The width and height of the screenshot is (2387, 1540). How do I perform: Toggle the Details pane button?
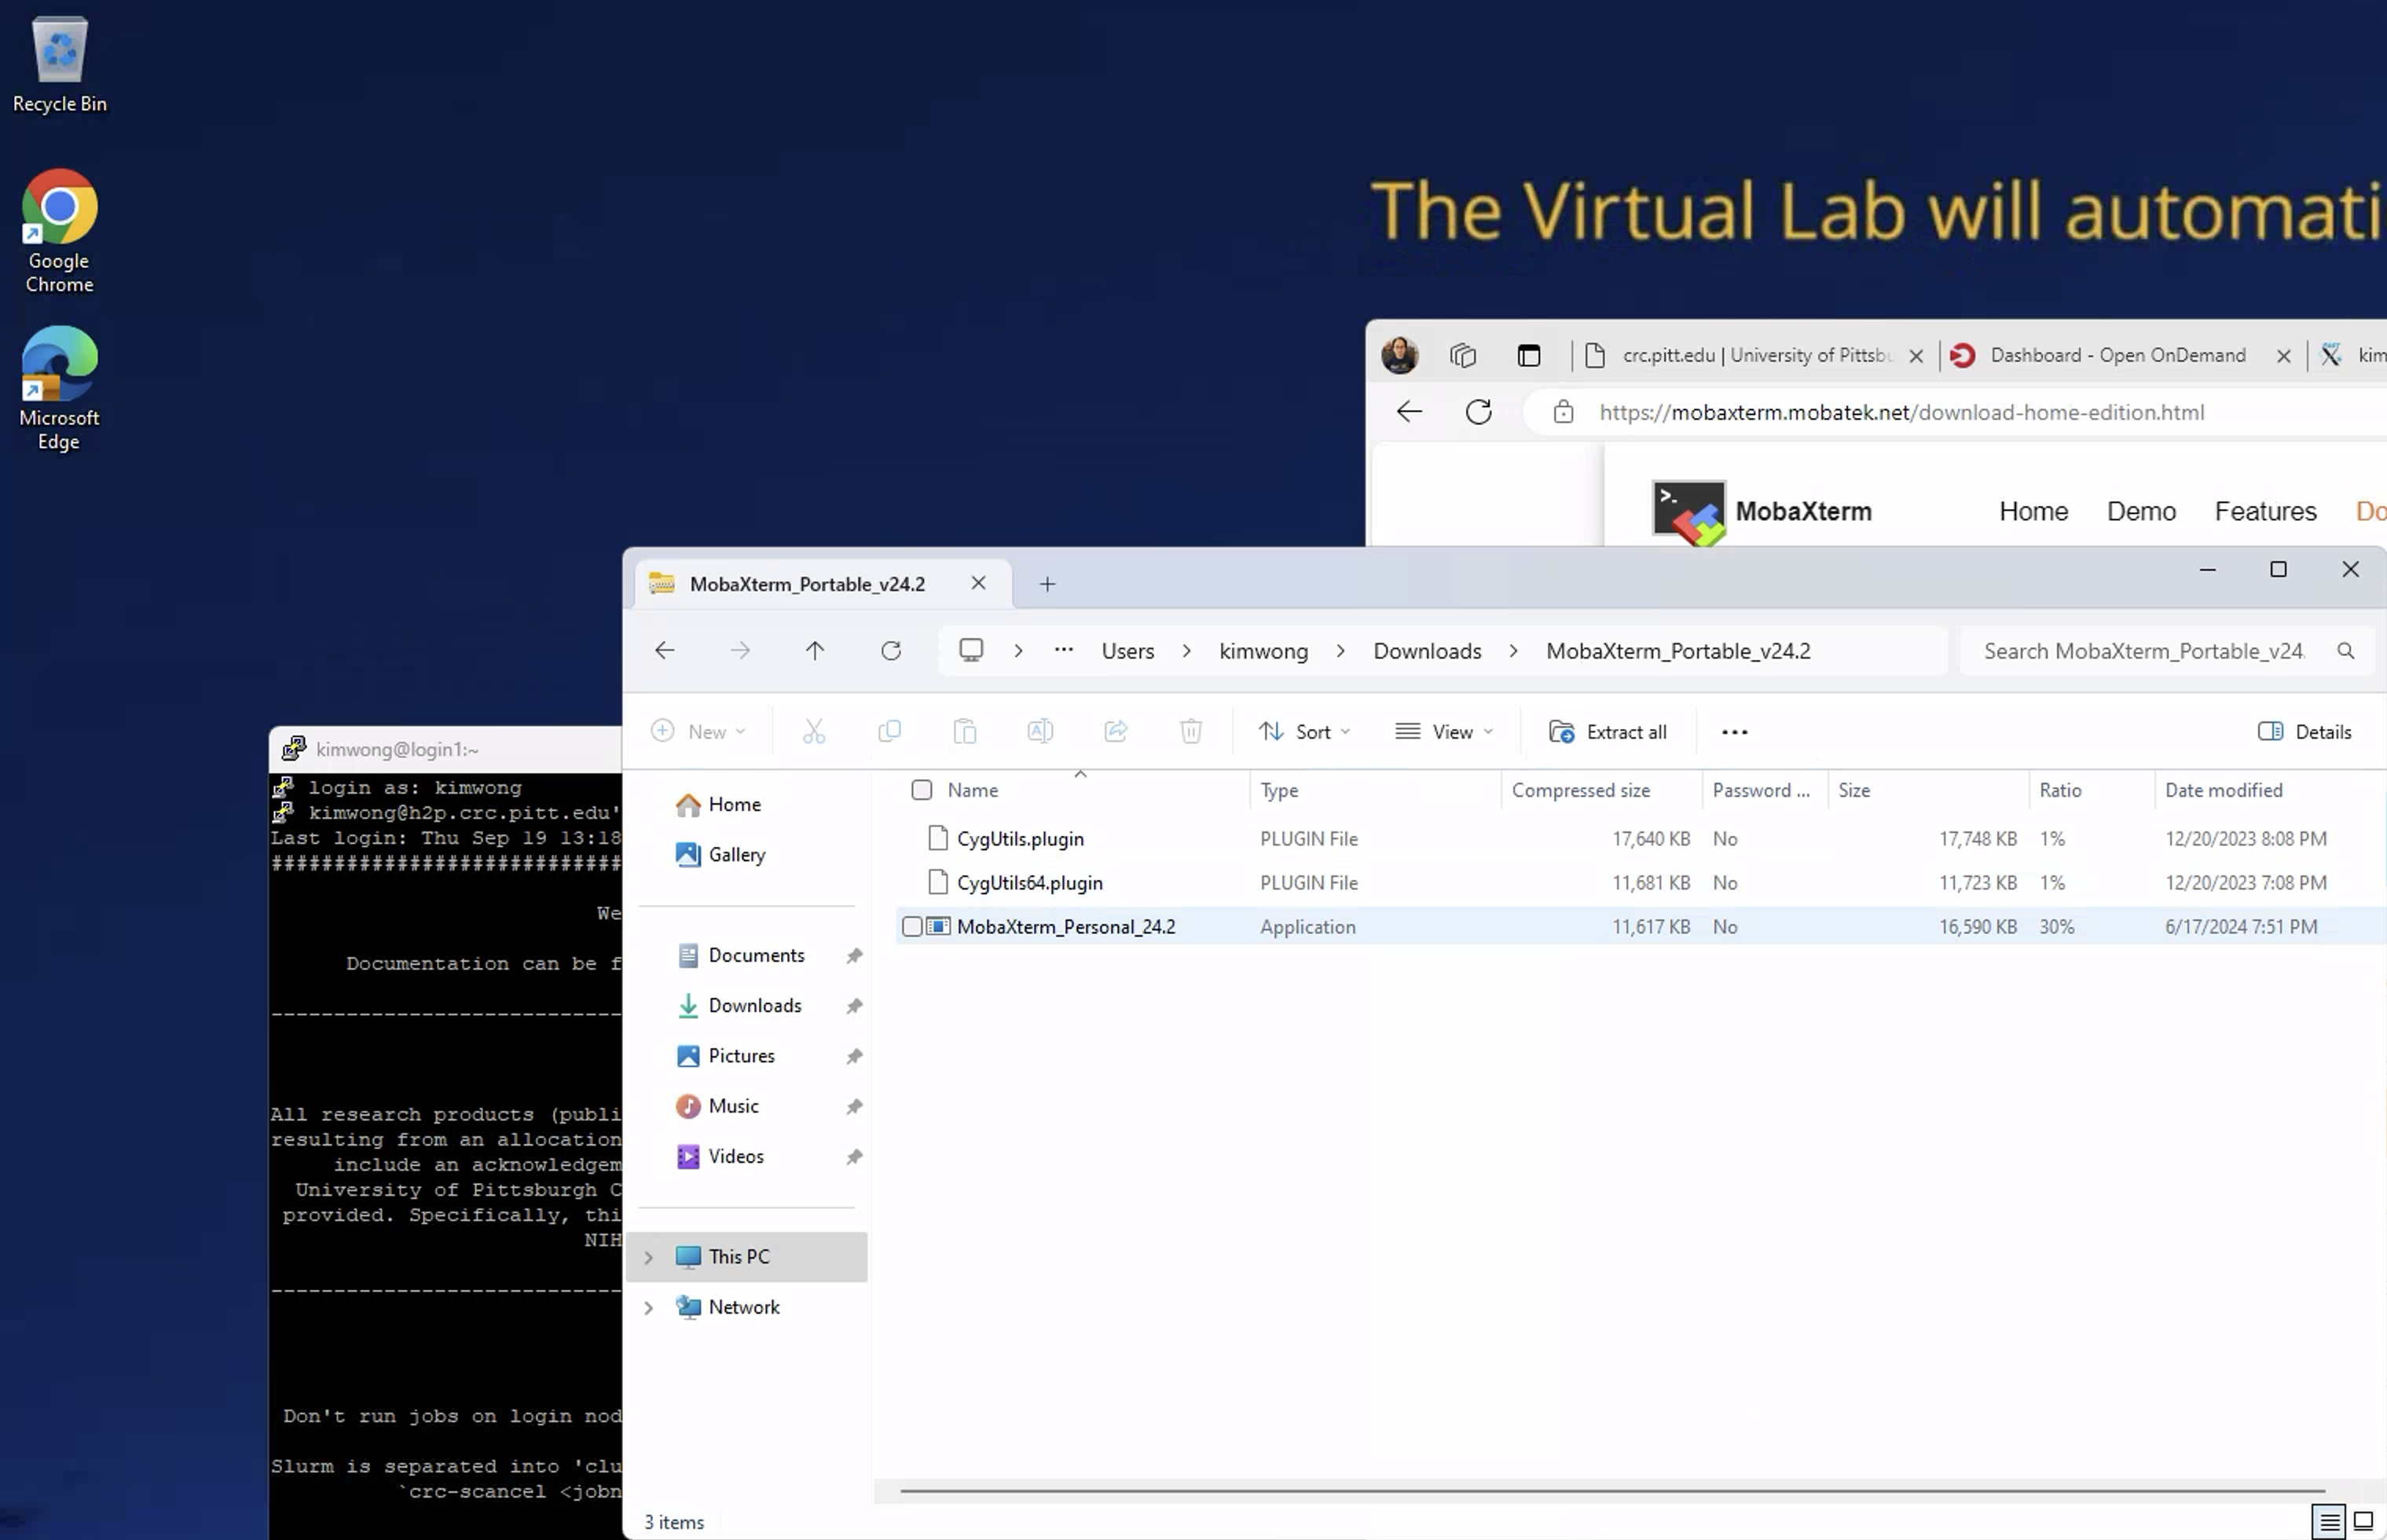pyautogui.click(x=2304, y=731)
